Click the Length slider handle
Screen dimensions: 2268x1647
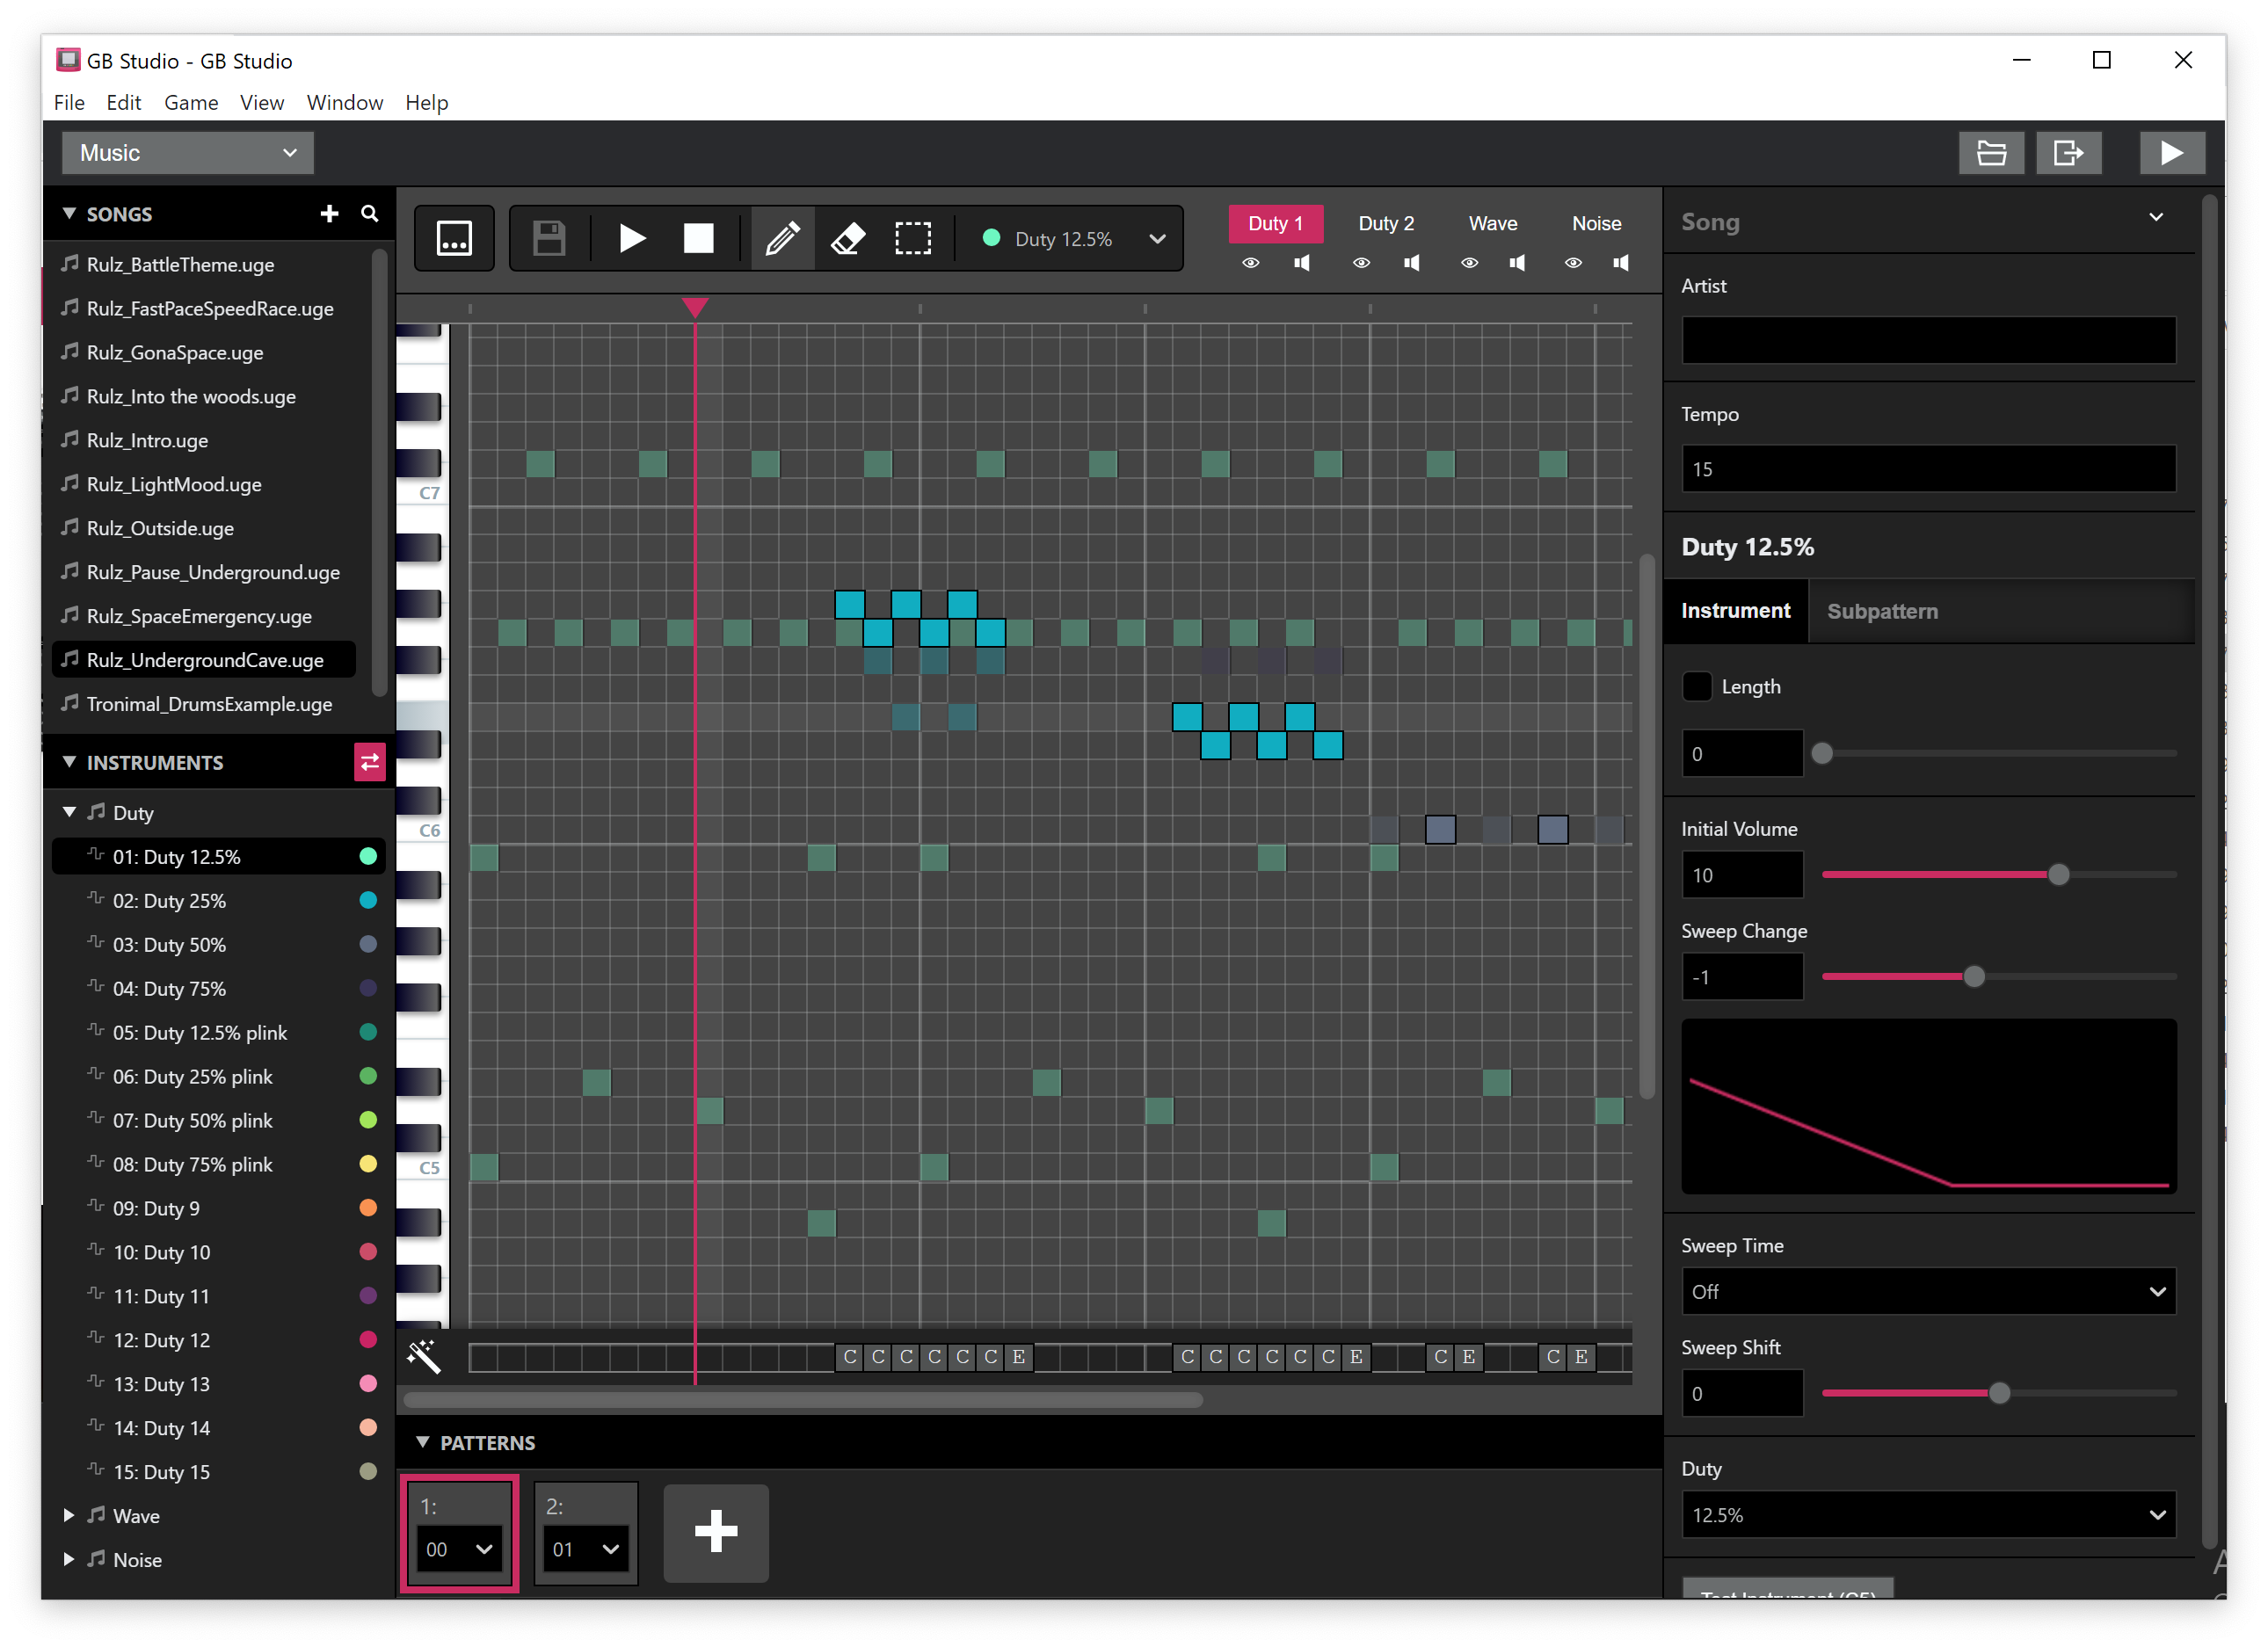click(1822, 753)
